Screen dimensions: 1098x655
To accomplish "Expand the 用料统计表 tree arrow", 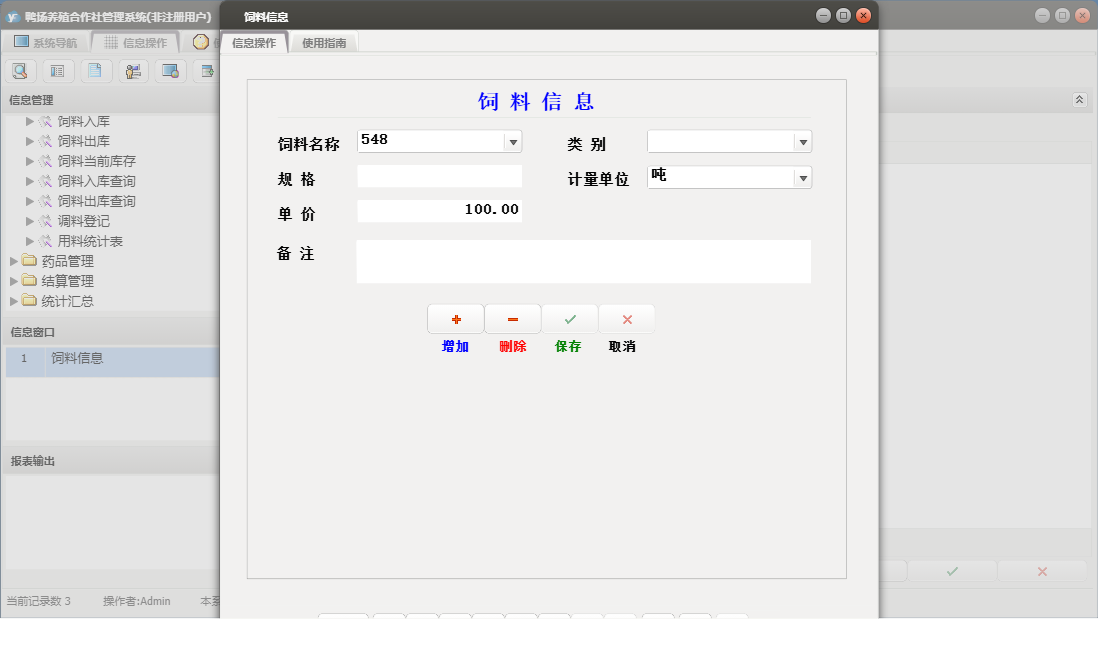I will tap(29, 241).
